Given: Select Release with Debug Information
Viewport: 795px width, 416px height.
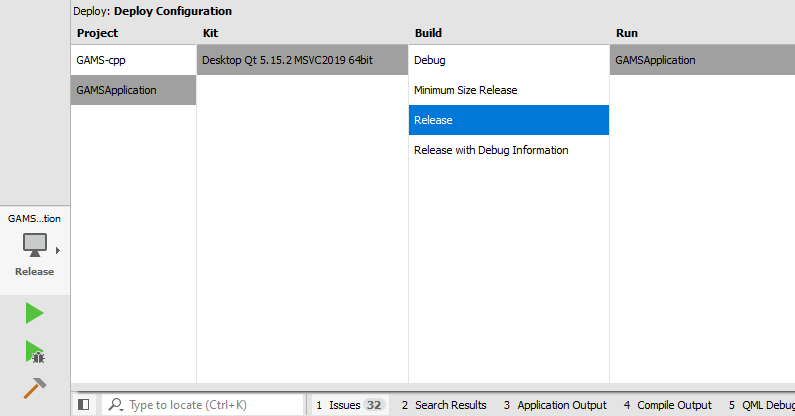Looking at the screenshot, I should (x=491, y=150).
